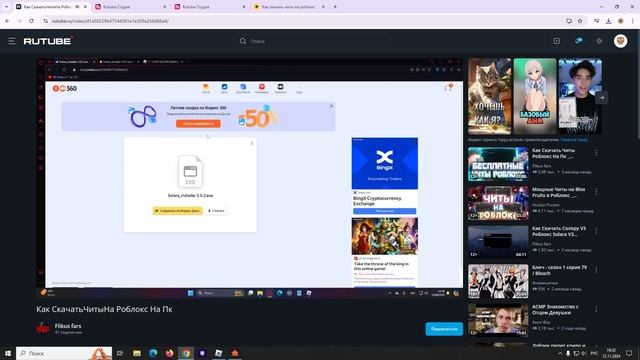Open options for Как Скачать Солару V3 video

pos(596,231)
